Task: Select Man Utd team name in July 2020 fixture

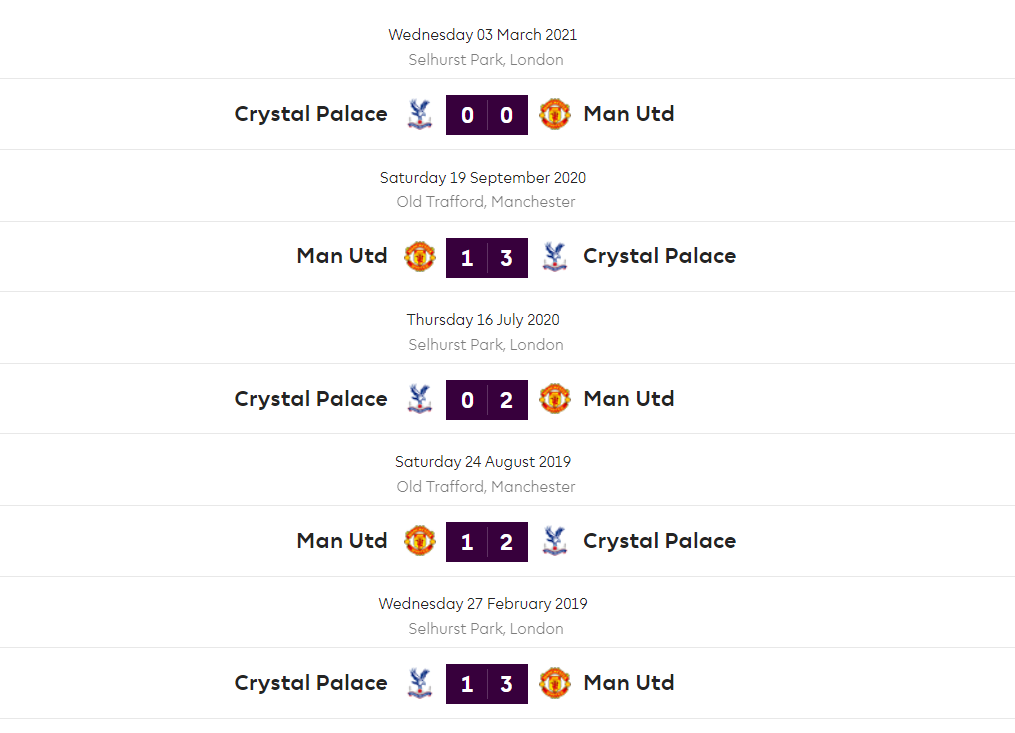Action: [x=629, y=399]
